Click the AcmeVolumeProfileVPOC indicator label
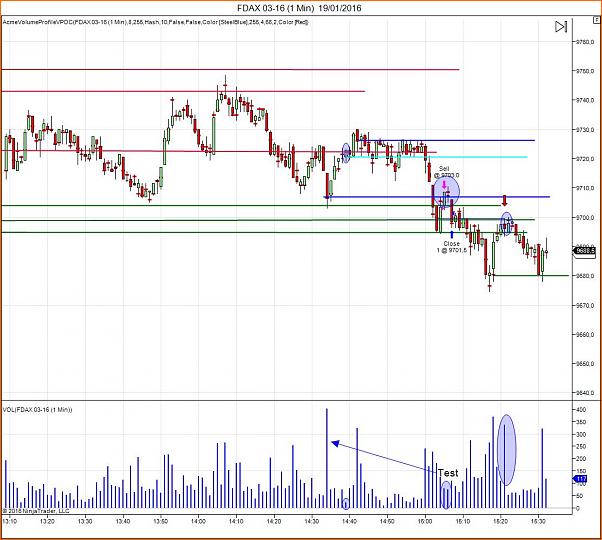This screenshot has height=540, width=602. point(155,22)
